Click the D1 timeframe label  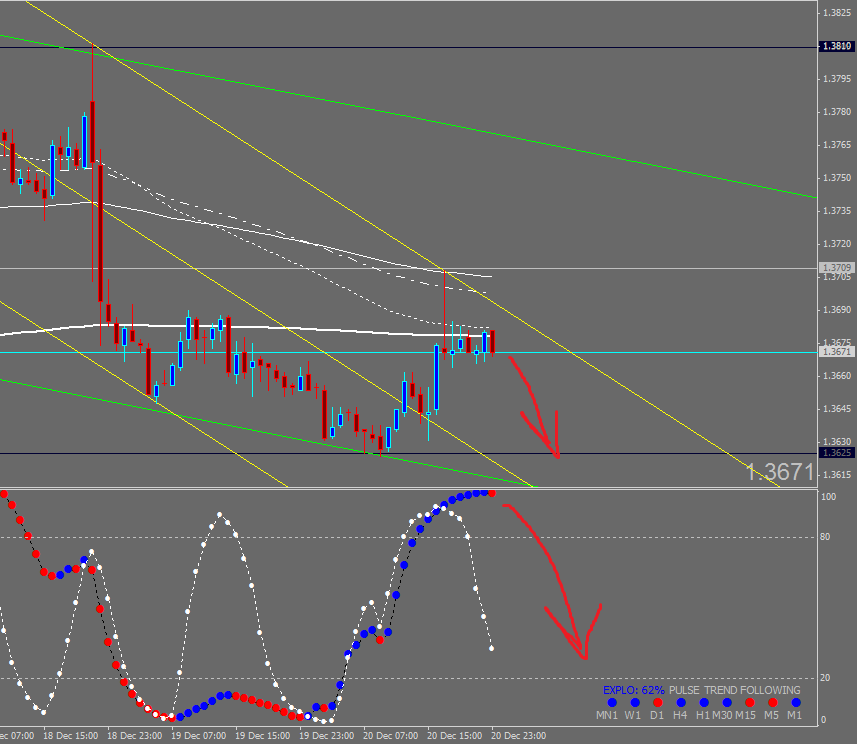657,715
